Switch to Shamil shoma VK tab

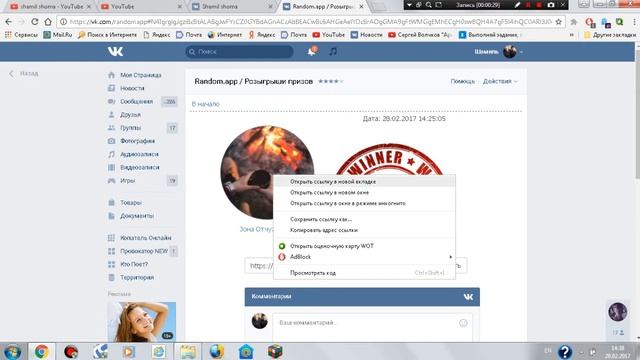click(232, 7)
